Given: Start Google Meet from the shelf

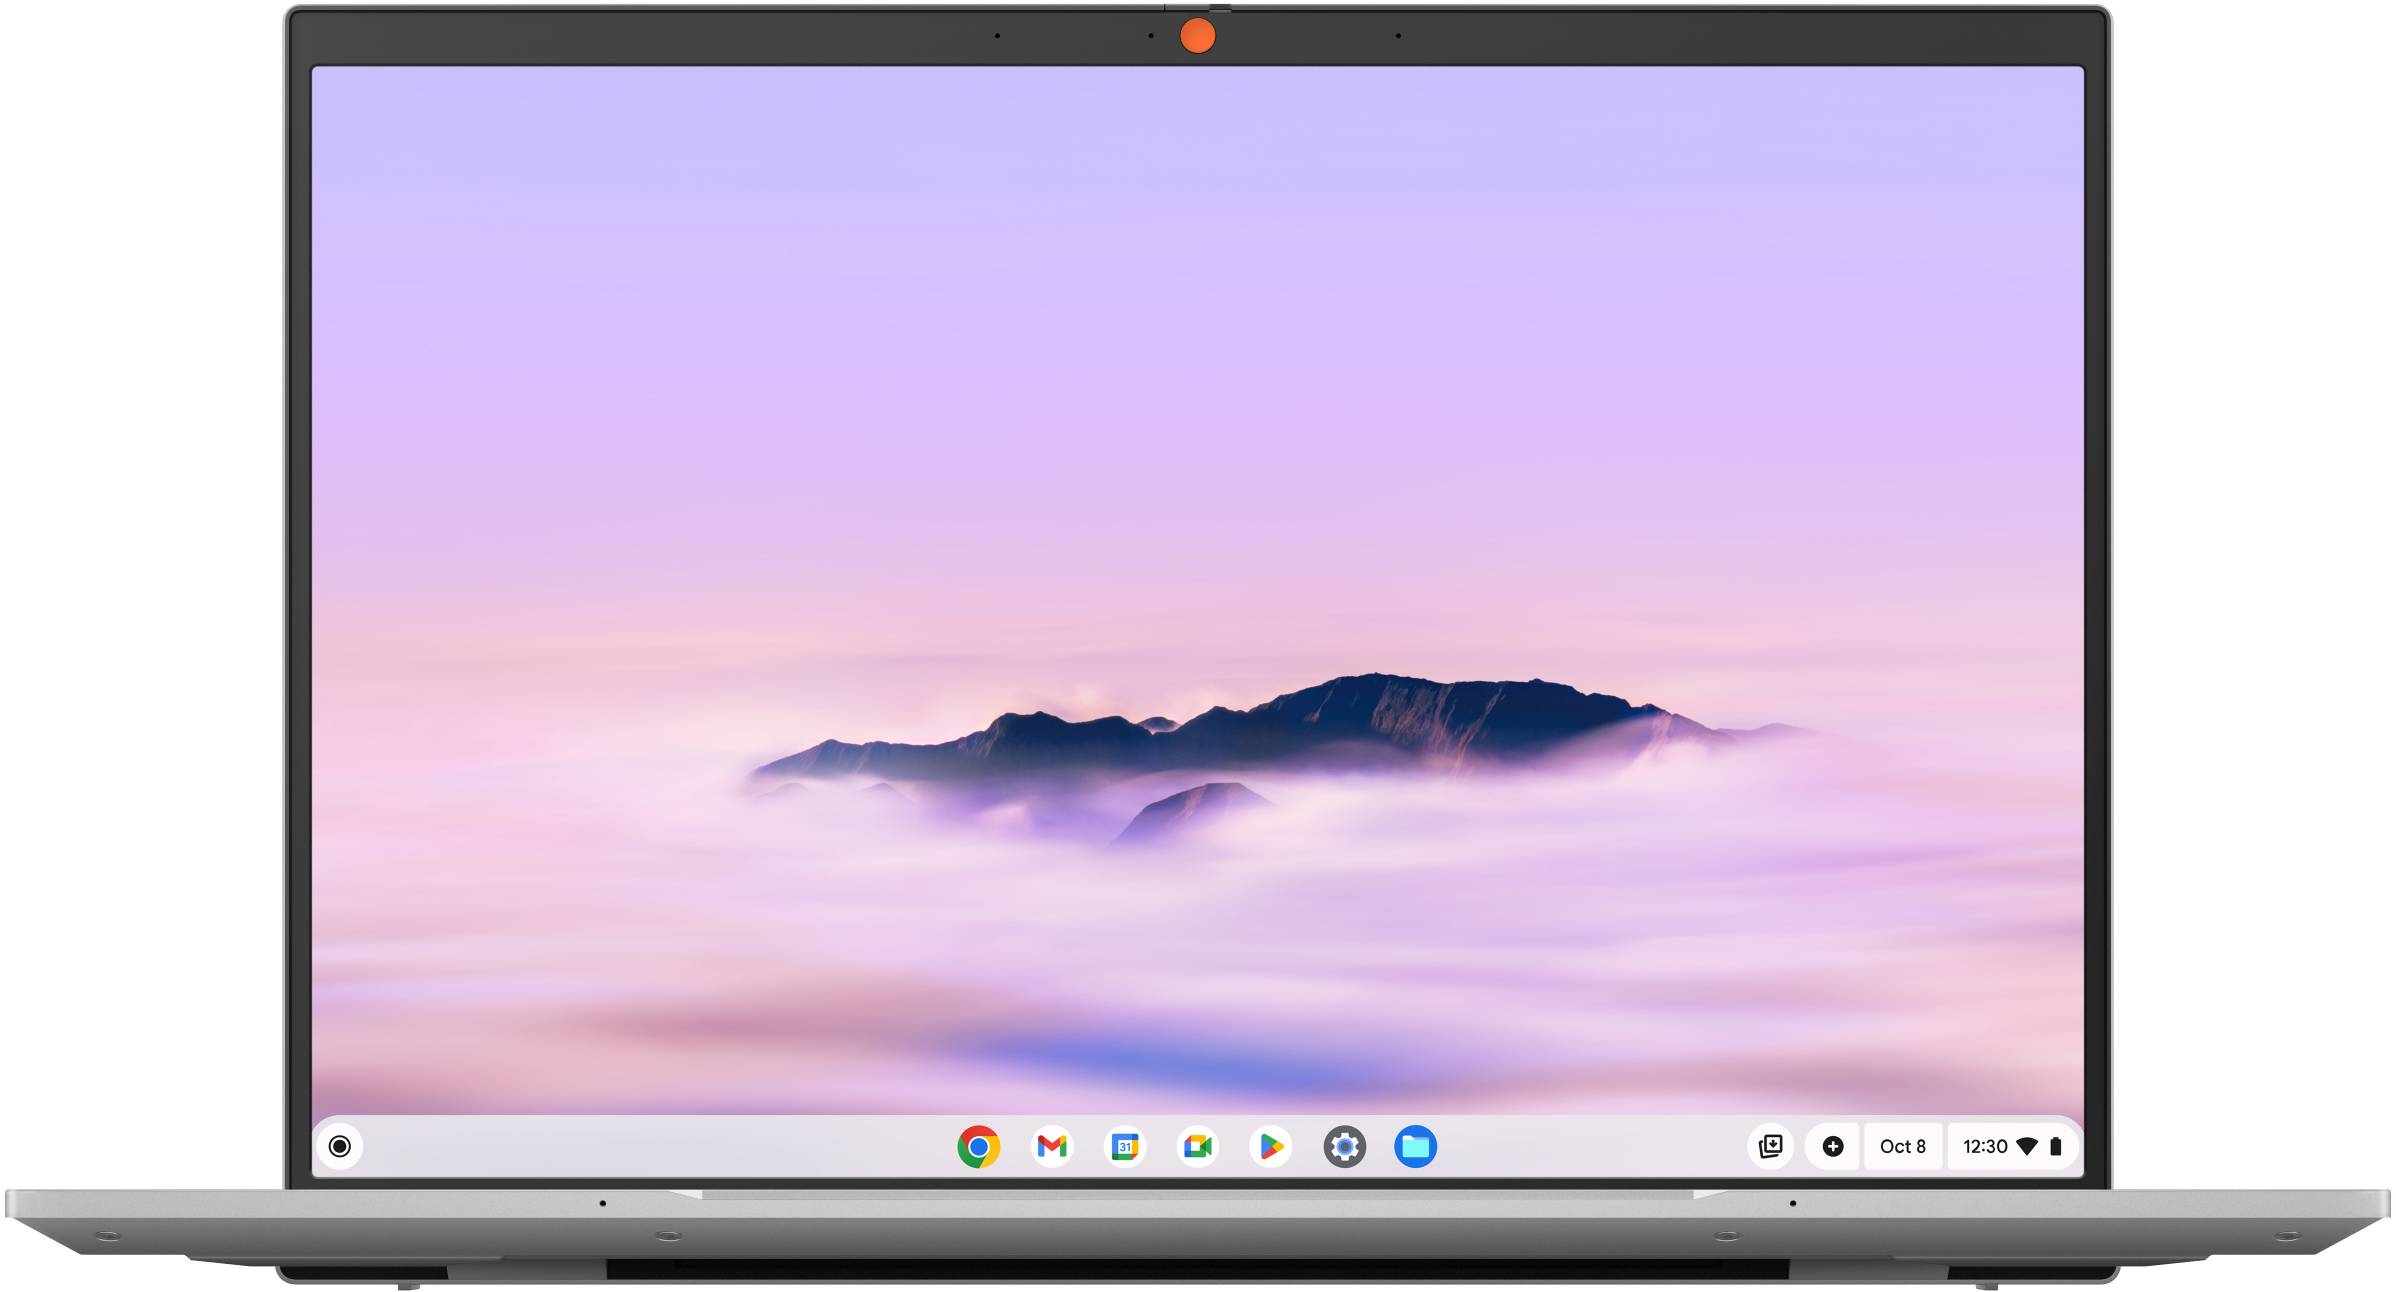Looking at the screenshot, I should tap(1198, 1146).
